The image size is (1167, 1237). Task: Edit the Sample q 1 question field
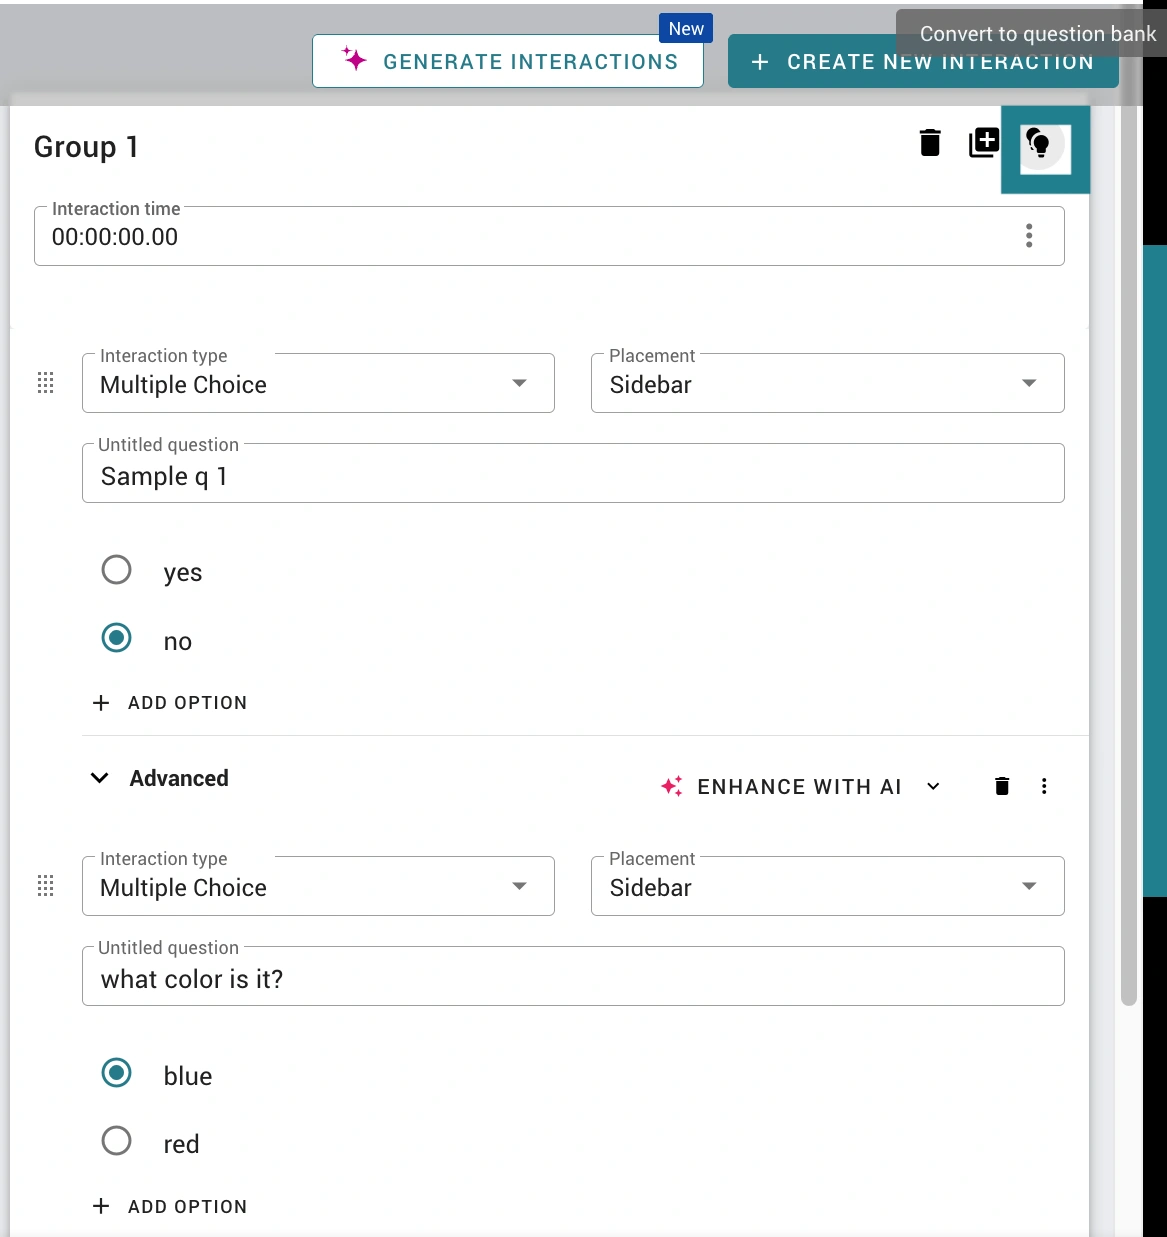[x=573, y=474]
